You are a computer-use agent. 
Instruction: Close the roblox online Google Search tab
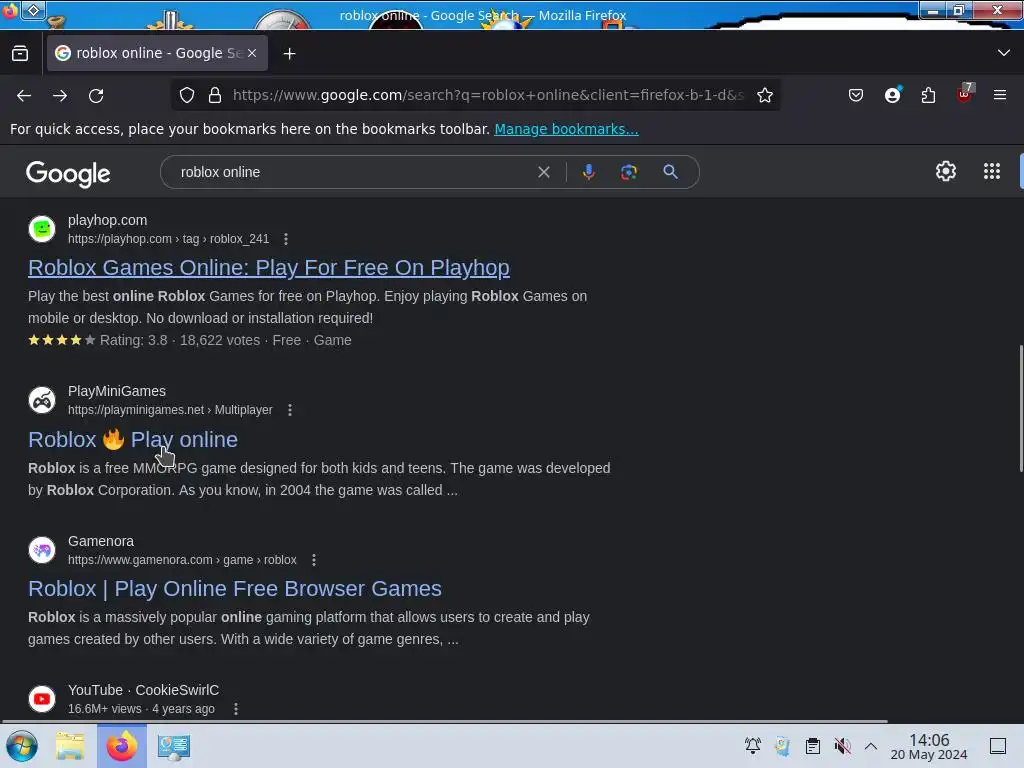(x=252, y=54)
